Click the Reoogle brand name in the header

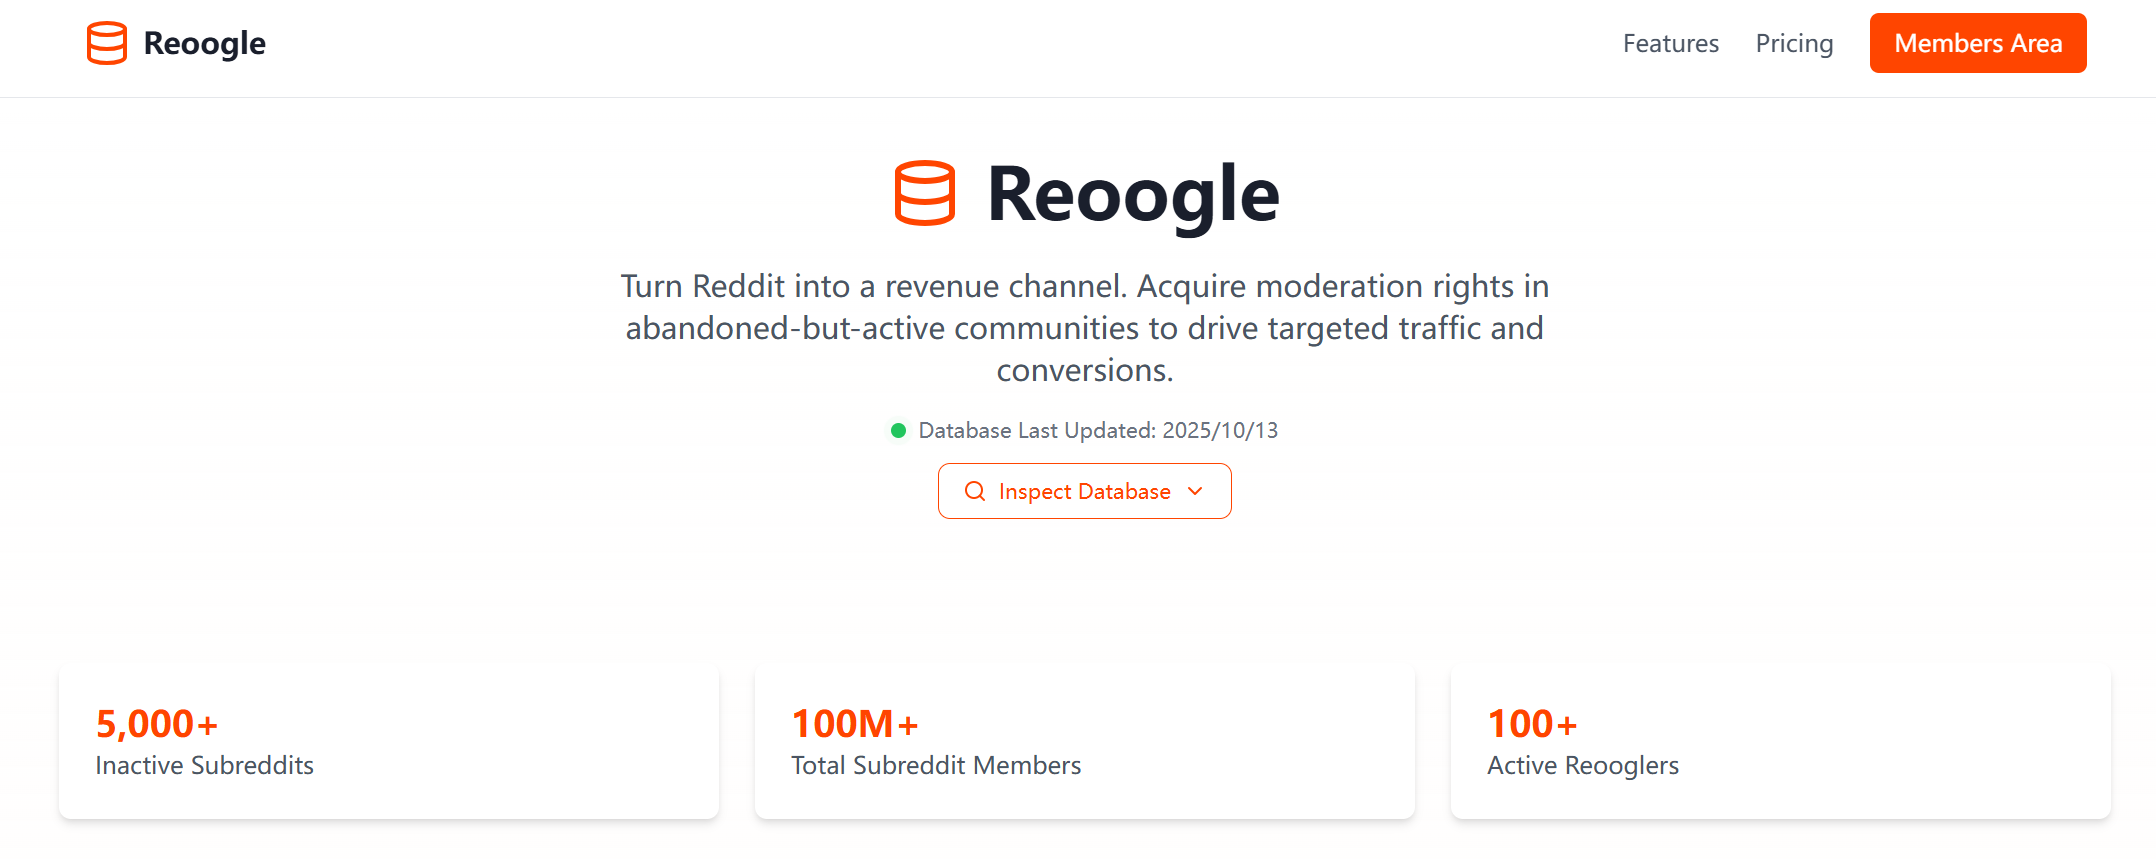[204, 44]
